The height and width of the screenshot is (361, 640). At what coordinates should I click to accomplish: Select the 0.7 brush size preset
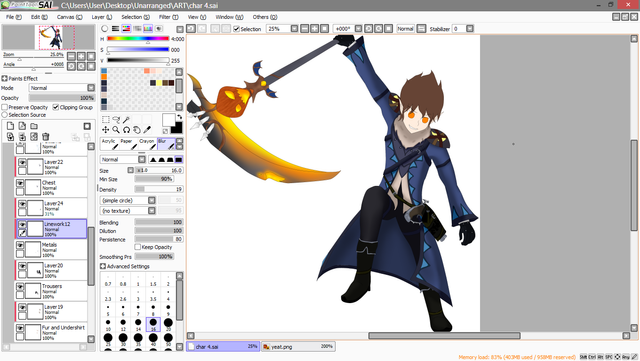108,281
